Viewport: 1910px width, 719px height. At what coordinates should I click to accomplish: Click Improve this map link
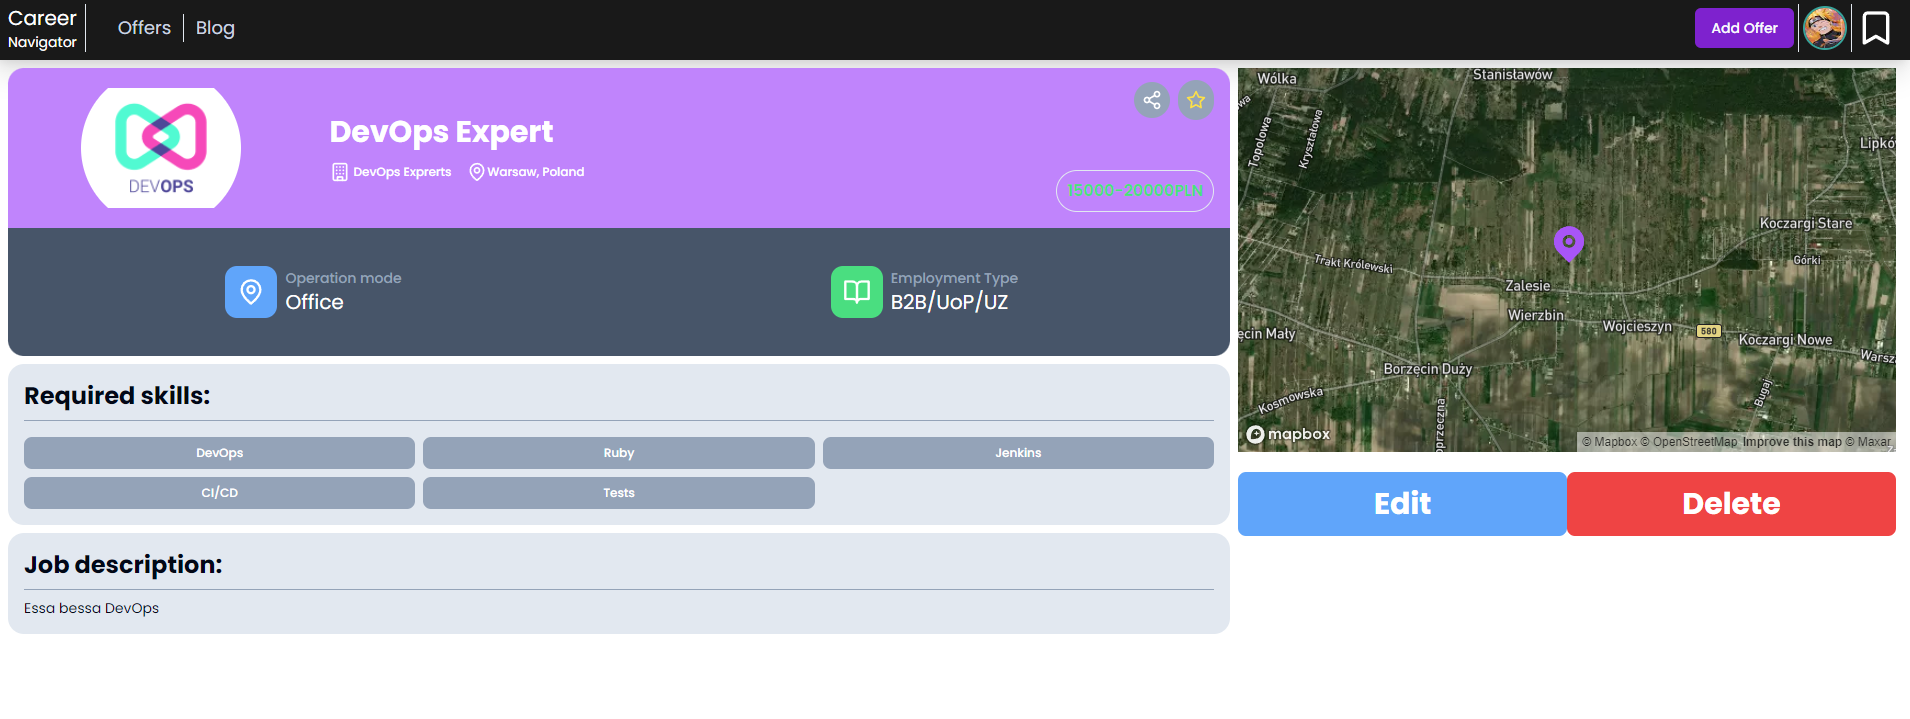coord(1792,442)
